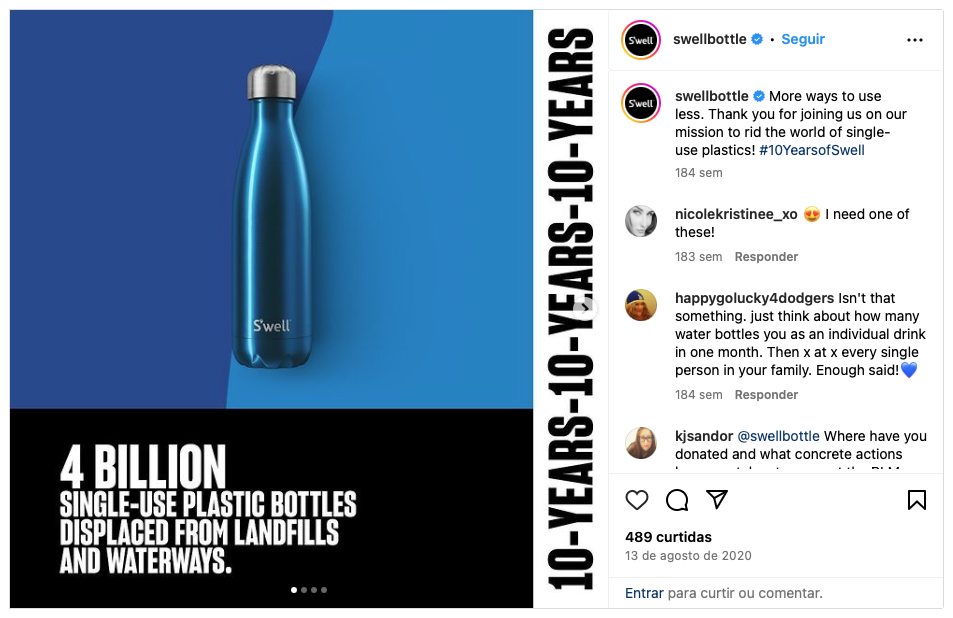Like the post using the heart icon
Image resolution: width=953 pixels, height=618 pixels.
tap(637, 500)
